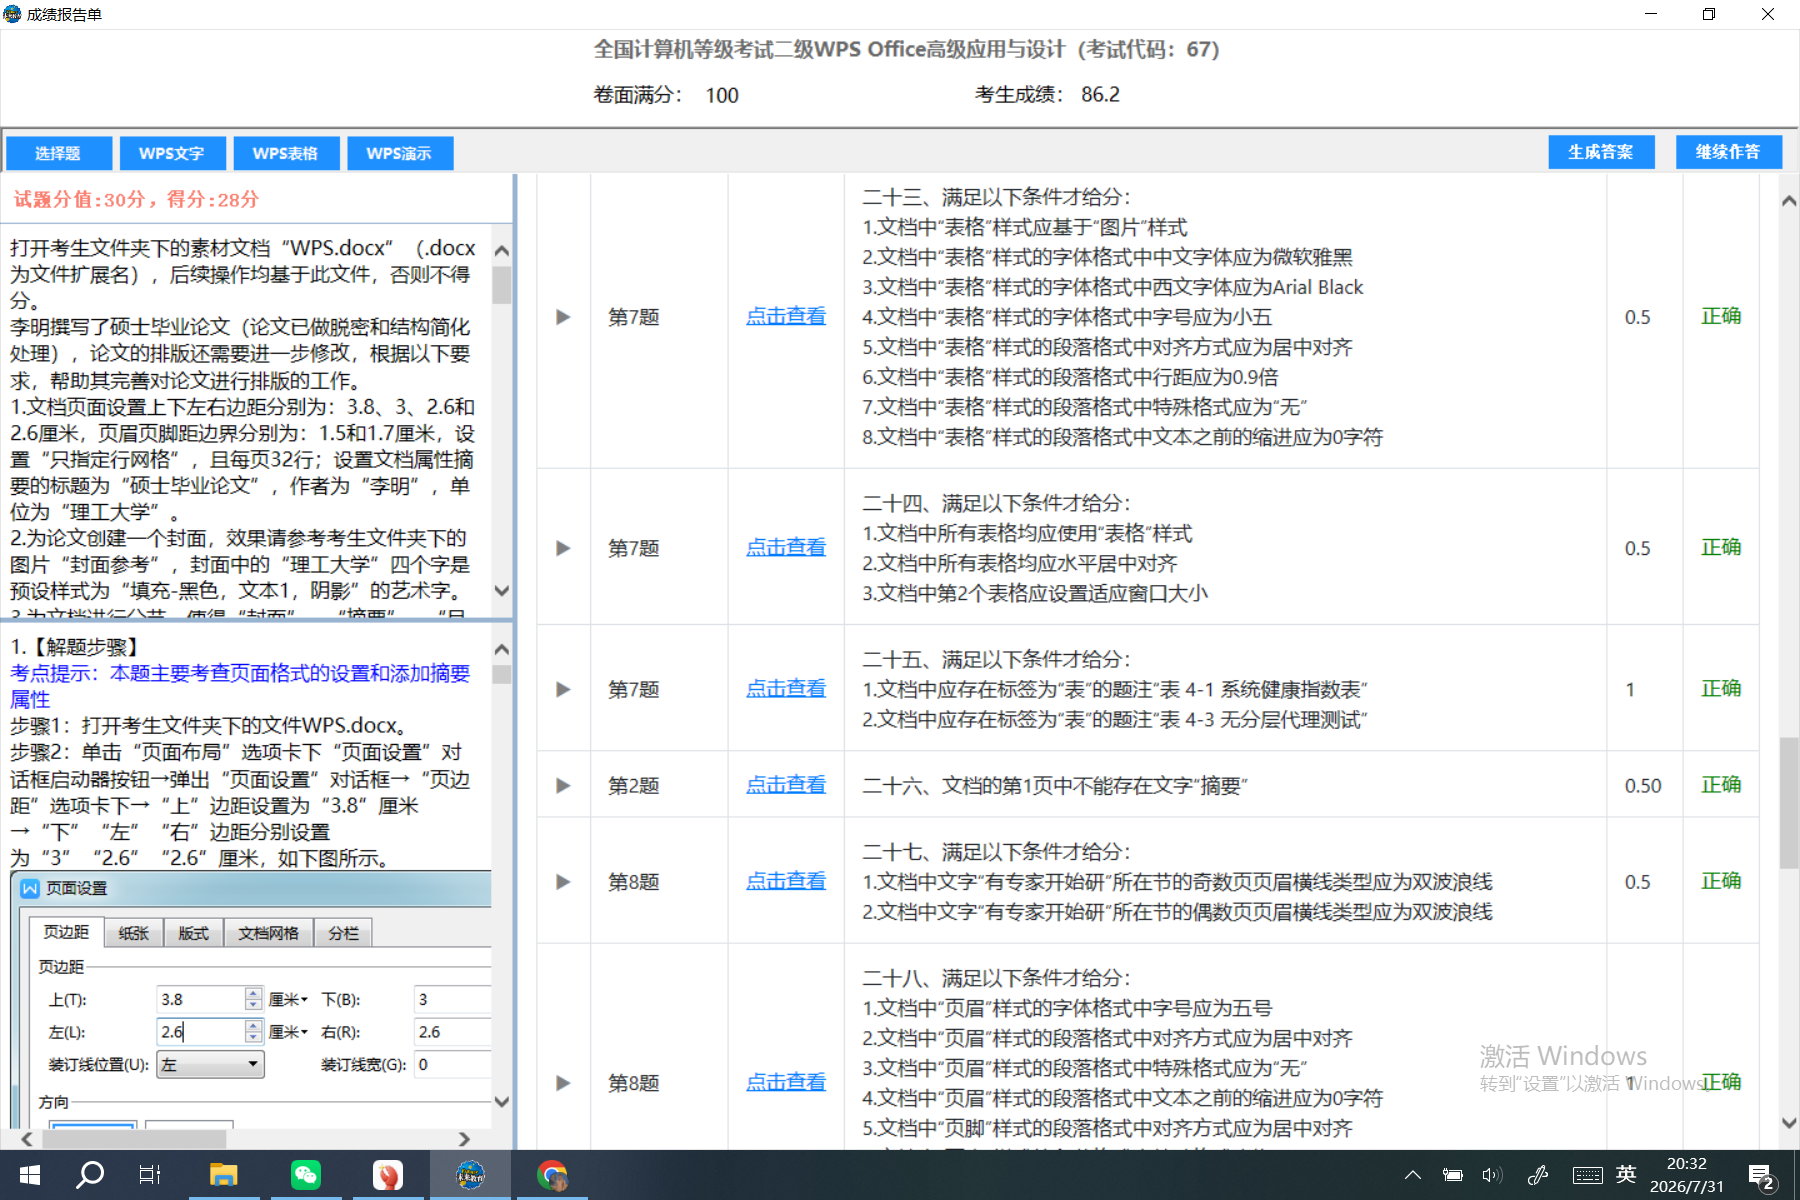Screen dimensions: 1800x1200
Task: Open Google Chrome from the taskbar
Action: [x=552, y=1175]
